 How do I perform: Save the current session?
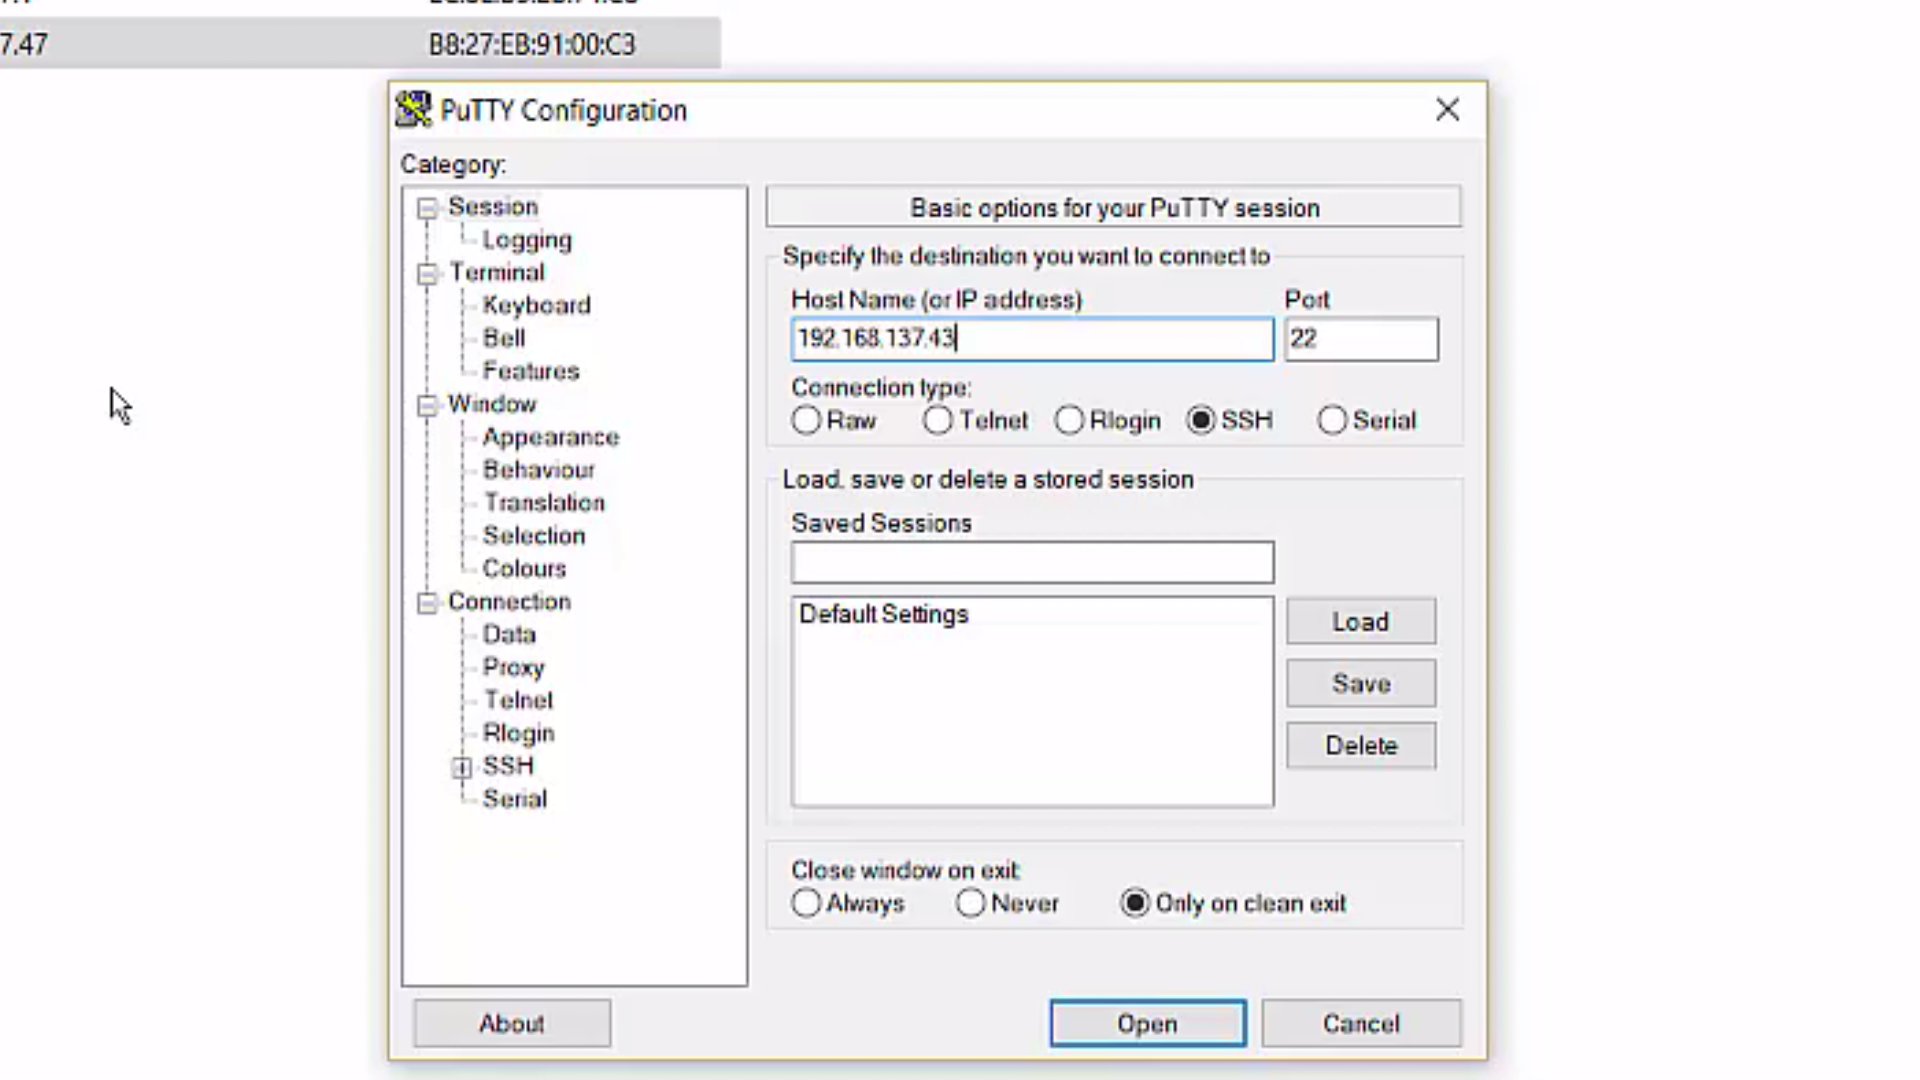(1361, 684)
